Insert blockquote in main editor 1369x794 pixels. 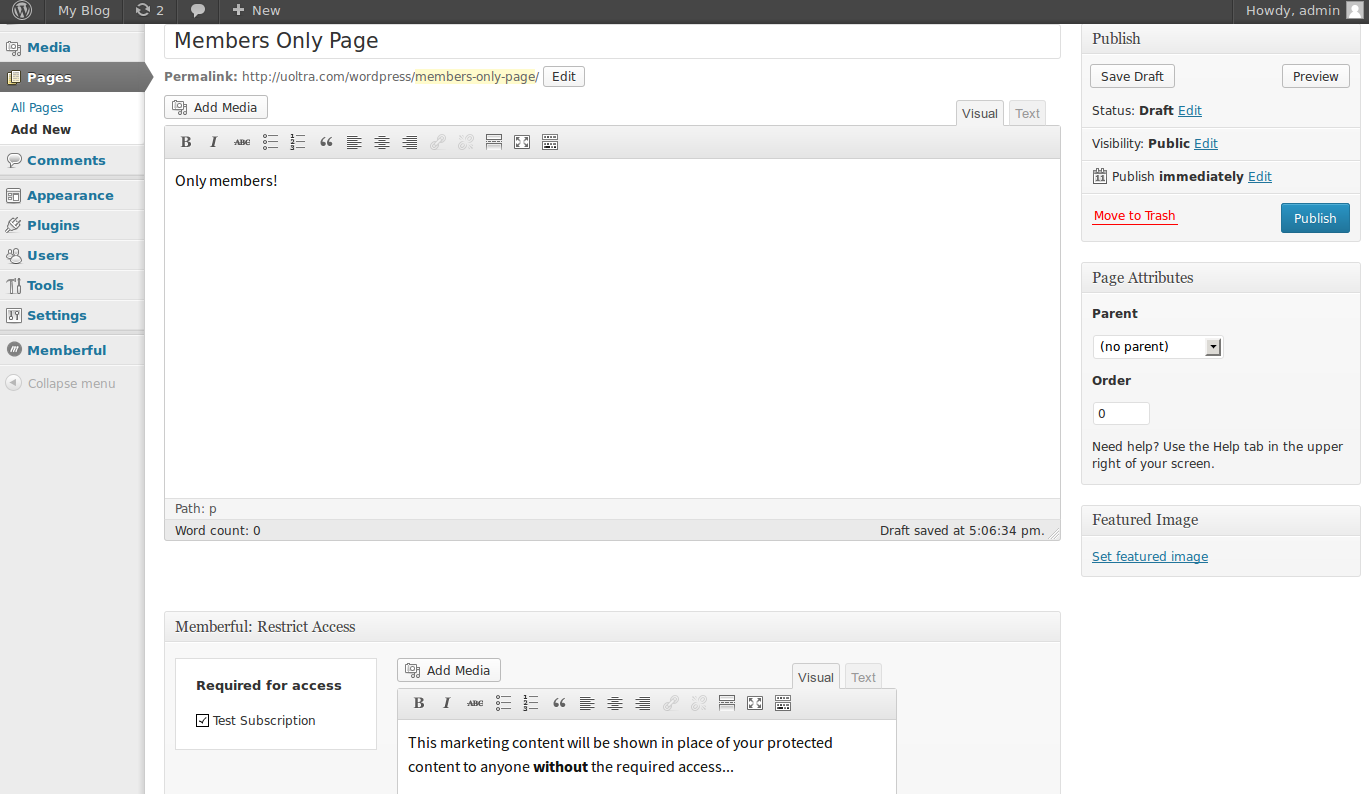pos(326,142)
